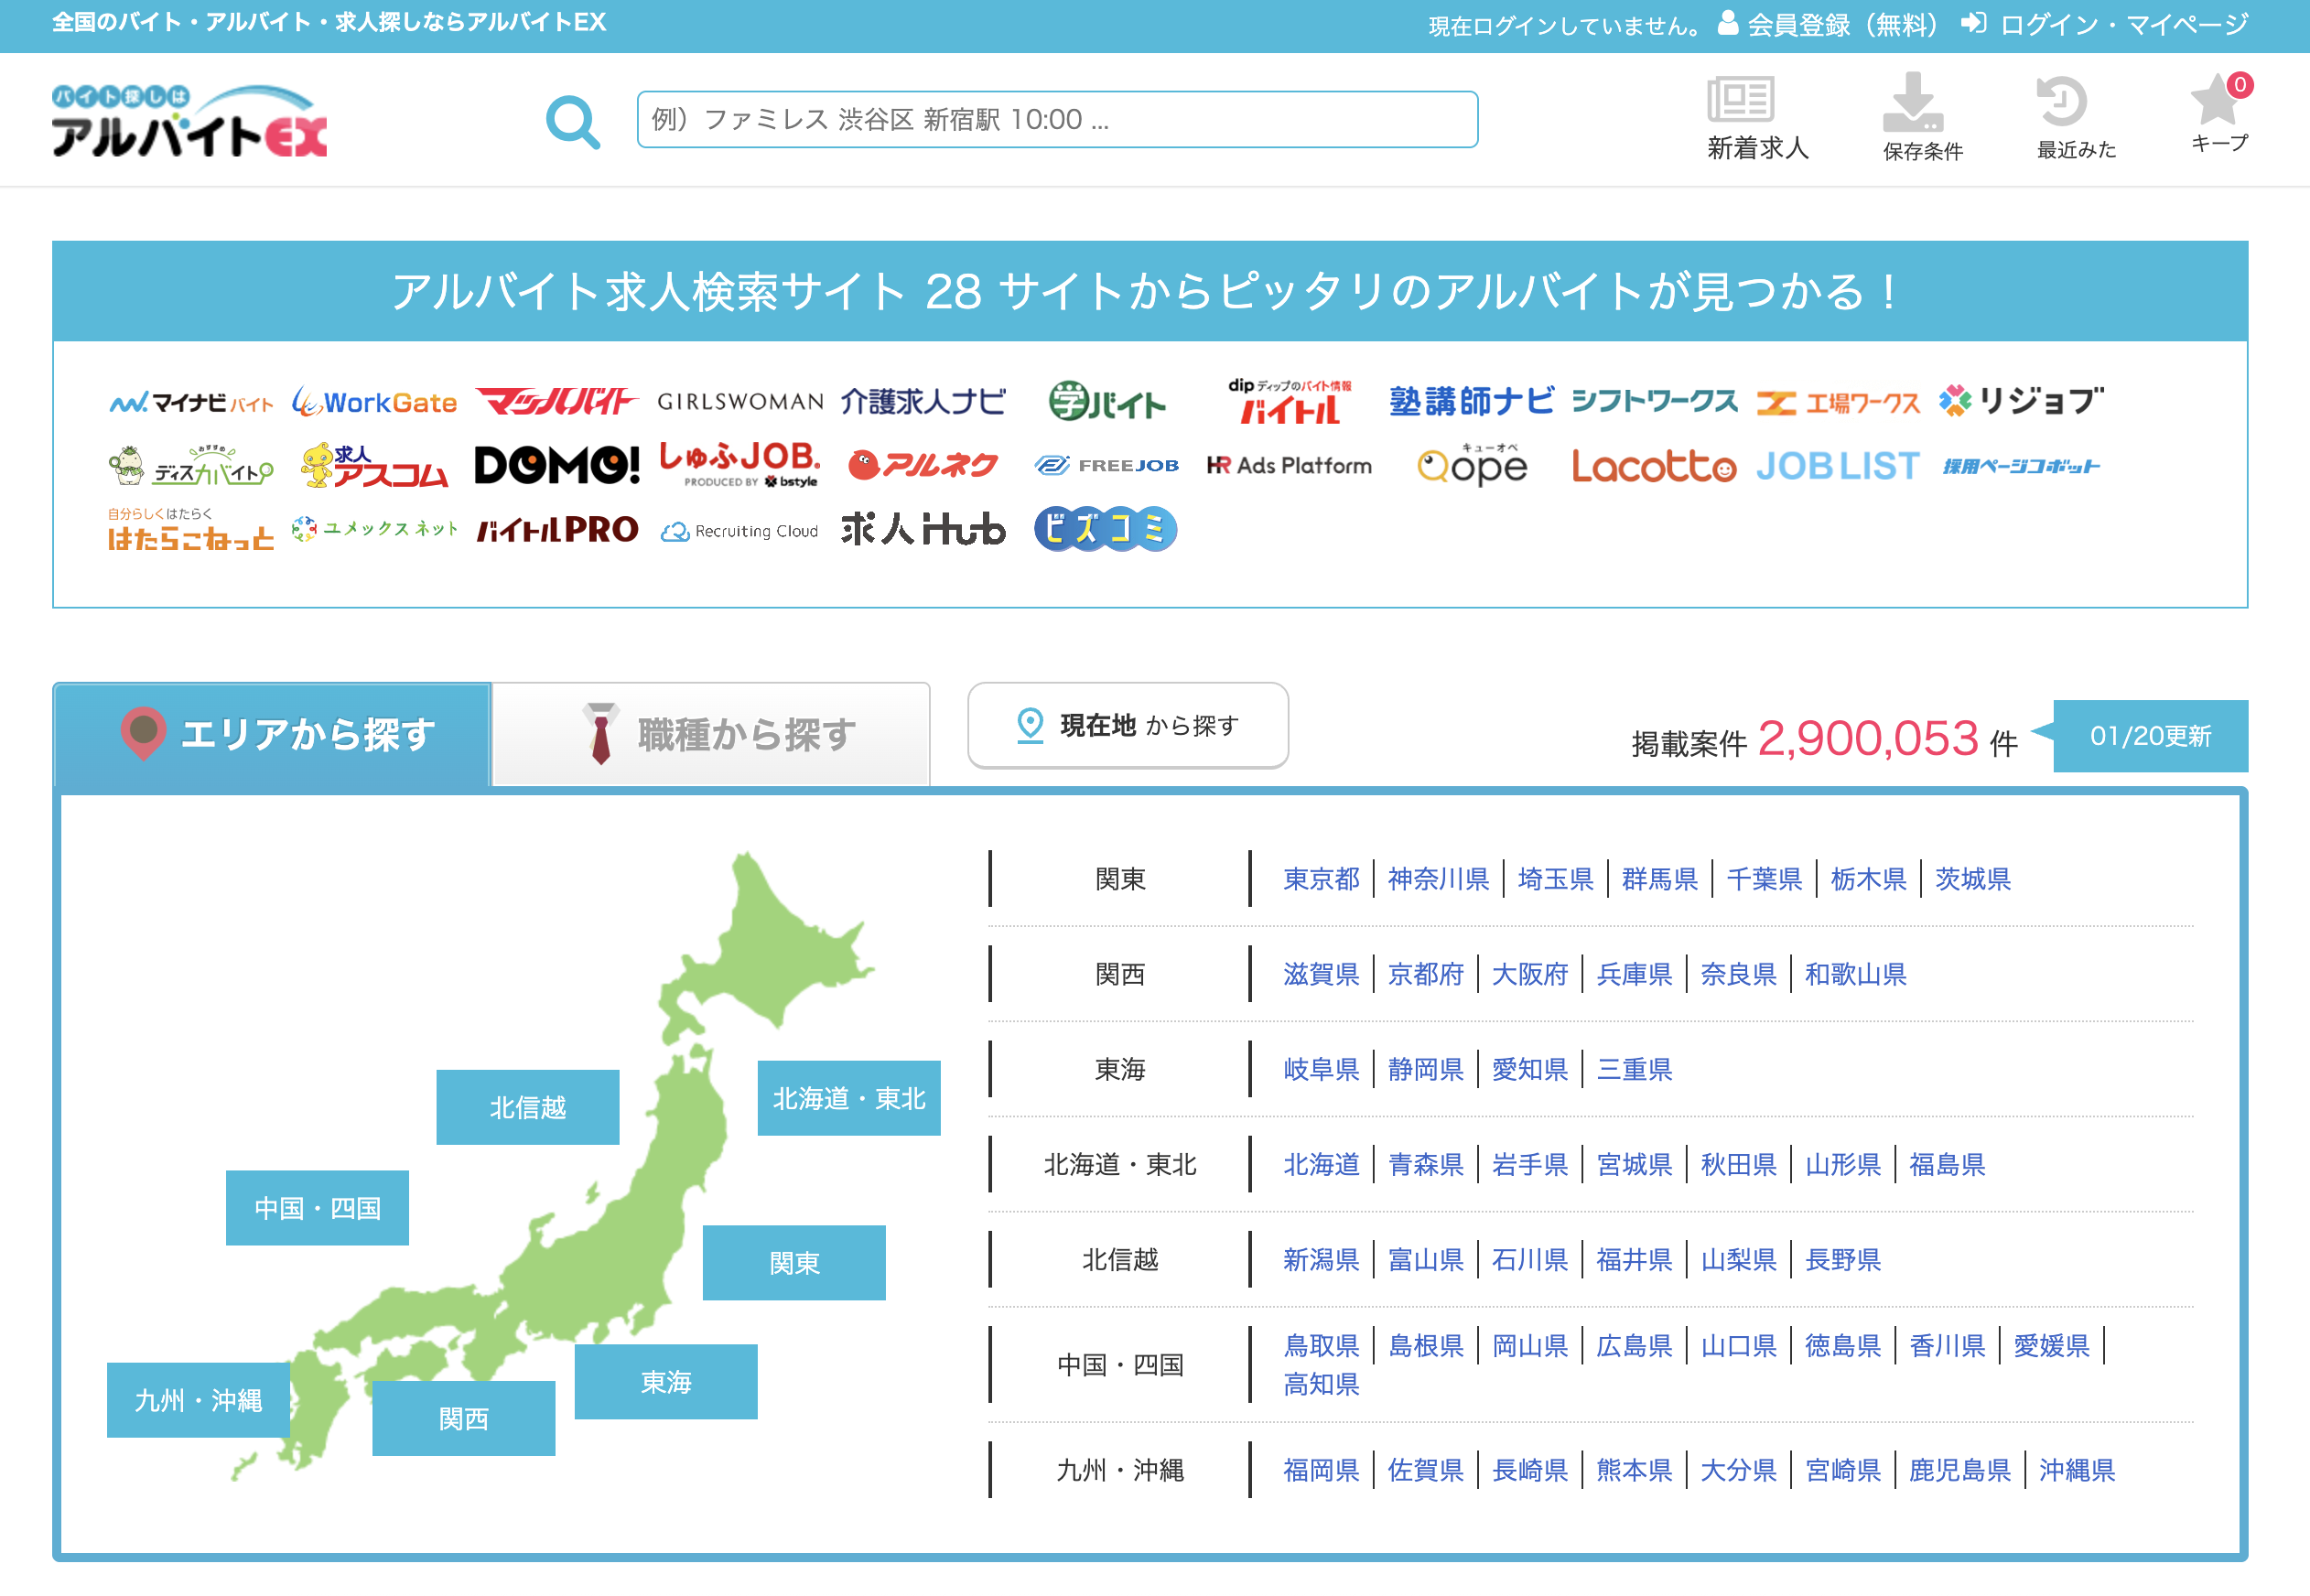The height and width of the screenshot is (1596, 2310).
Task: Select the 九州・沖縄 map region label
Action: pos(198,1399)
